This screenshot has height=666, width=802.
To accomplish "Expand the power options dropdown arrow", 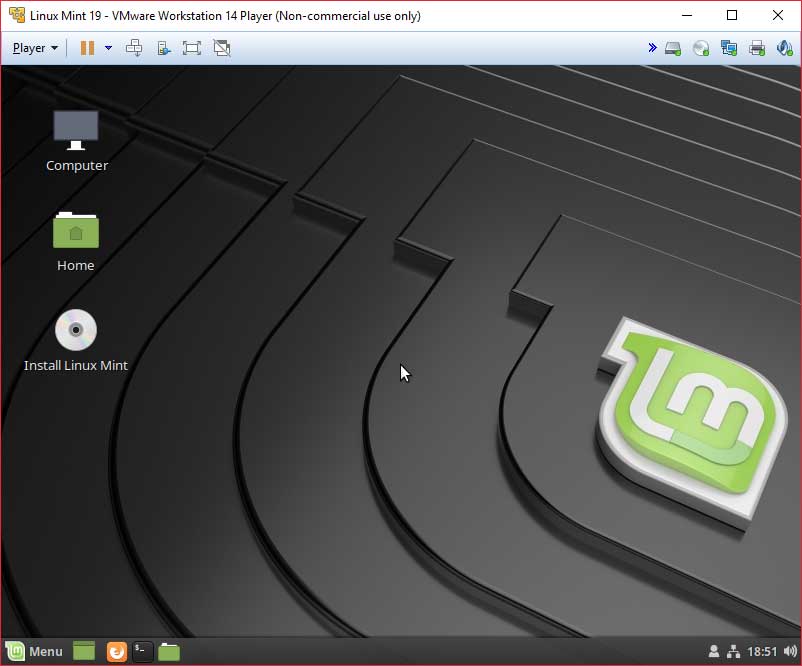I will (x=108, y=48).
